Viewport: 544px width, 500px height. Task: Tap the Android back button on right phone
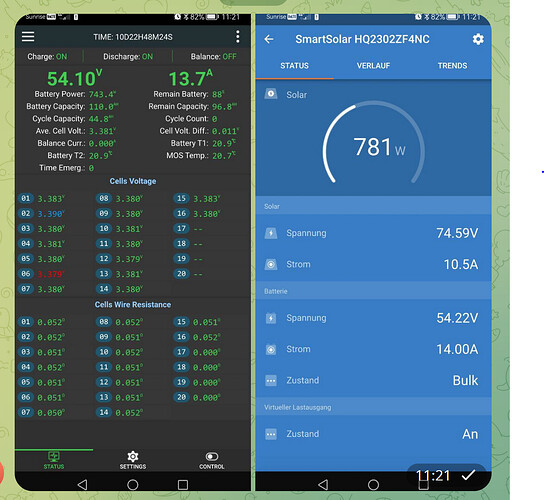tap(323, 485)
